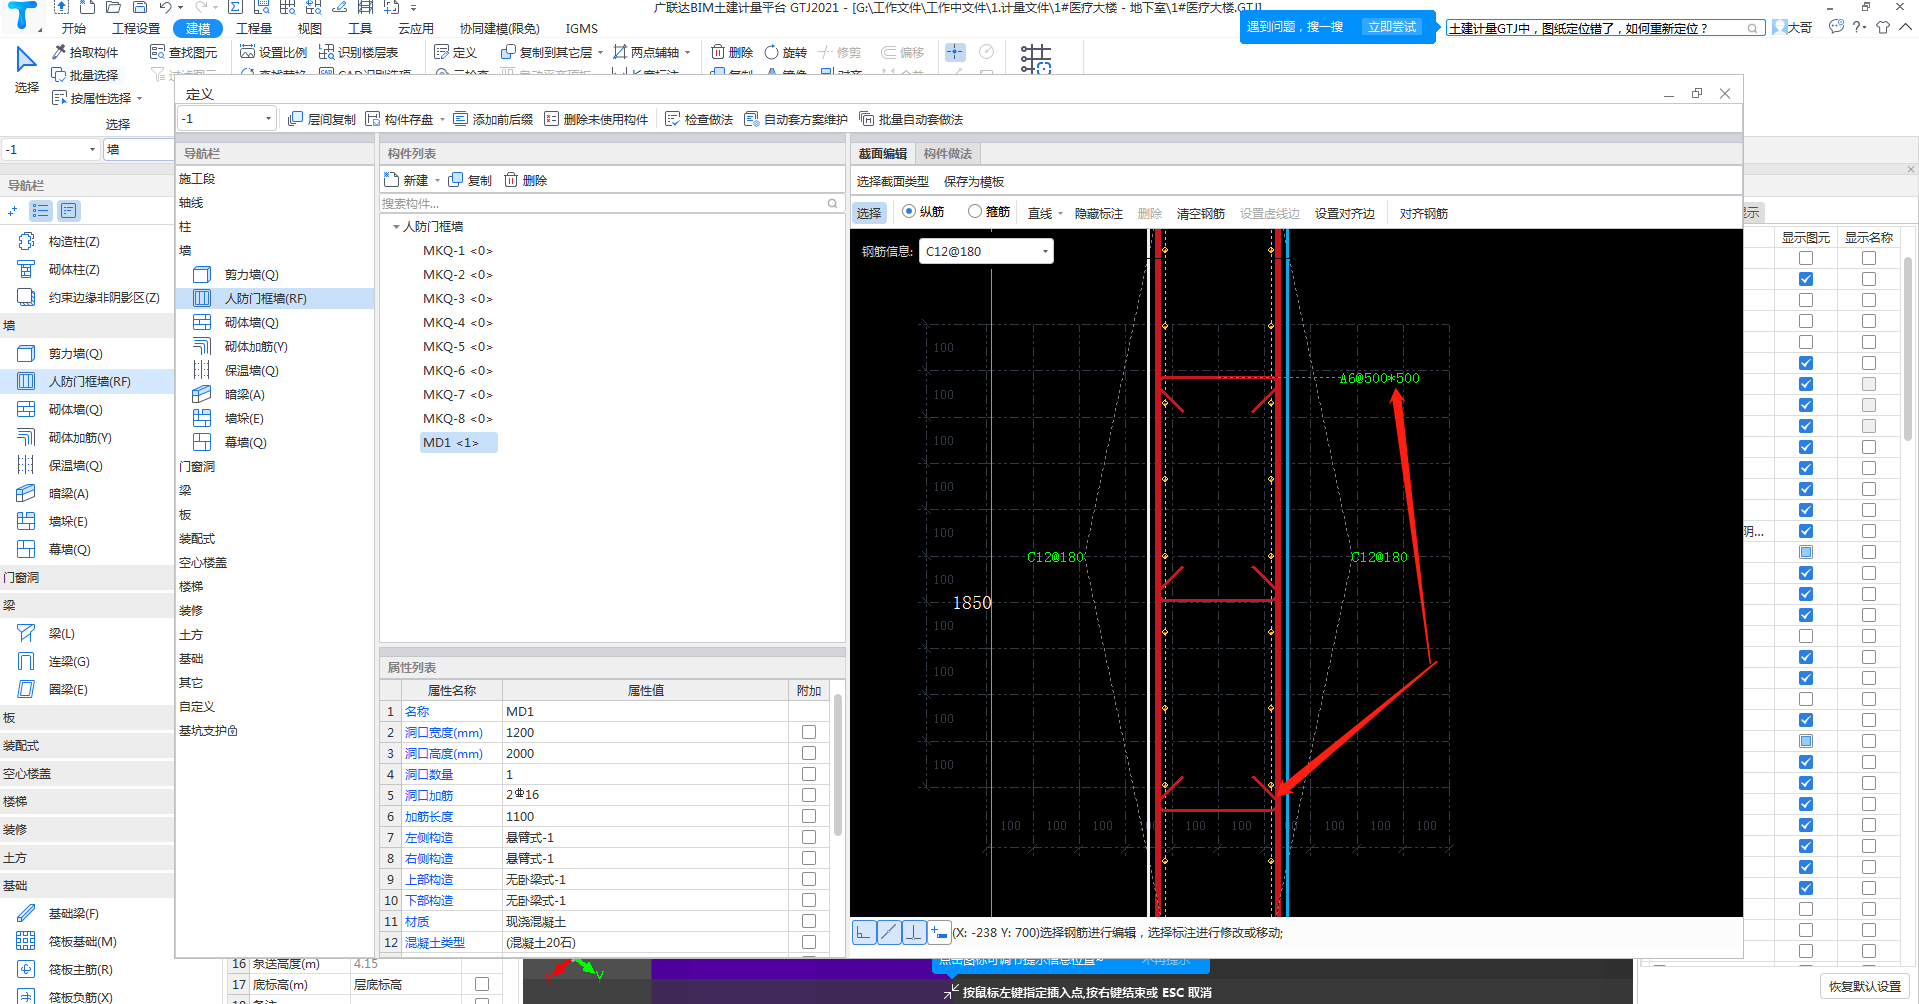Viewport: 1919px width, 1004px height.
Task: Click the 自动套方案维护 button
Action: pyautogui.click(x=796, y=119)
